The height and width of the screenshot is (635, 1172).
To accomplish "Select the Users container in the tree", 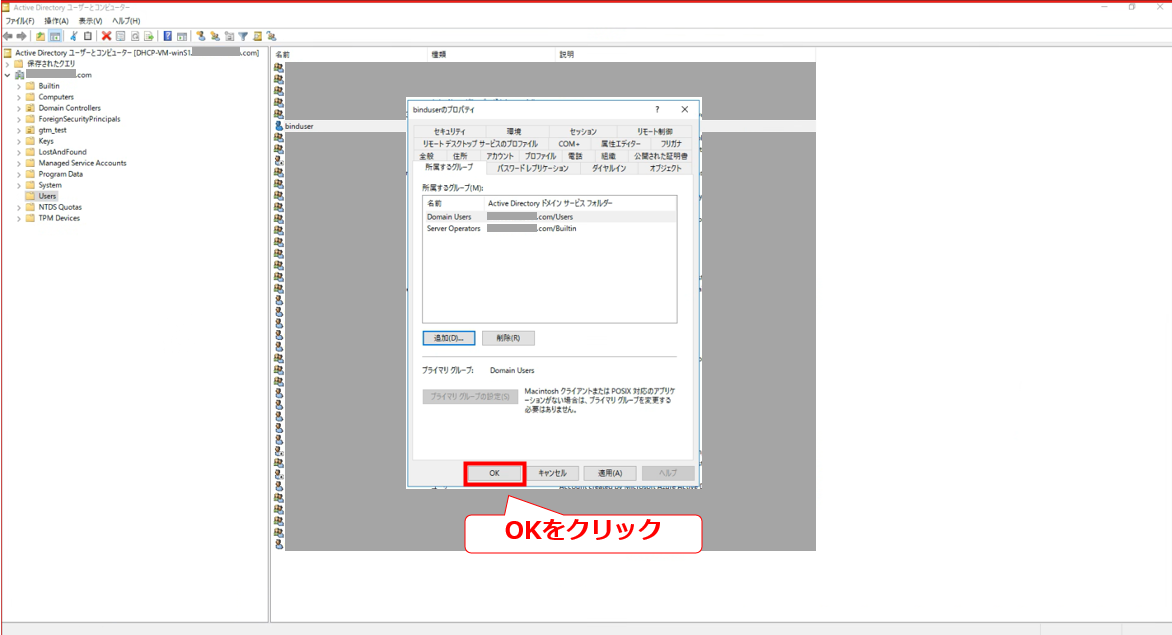I will point(47,196).
